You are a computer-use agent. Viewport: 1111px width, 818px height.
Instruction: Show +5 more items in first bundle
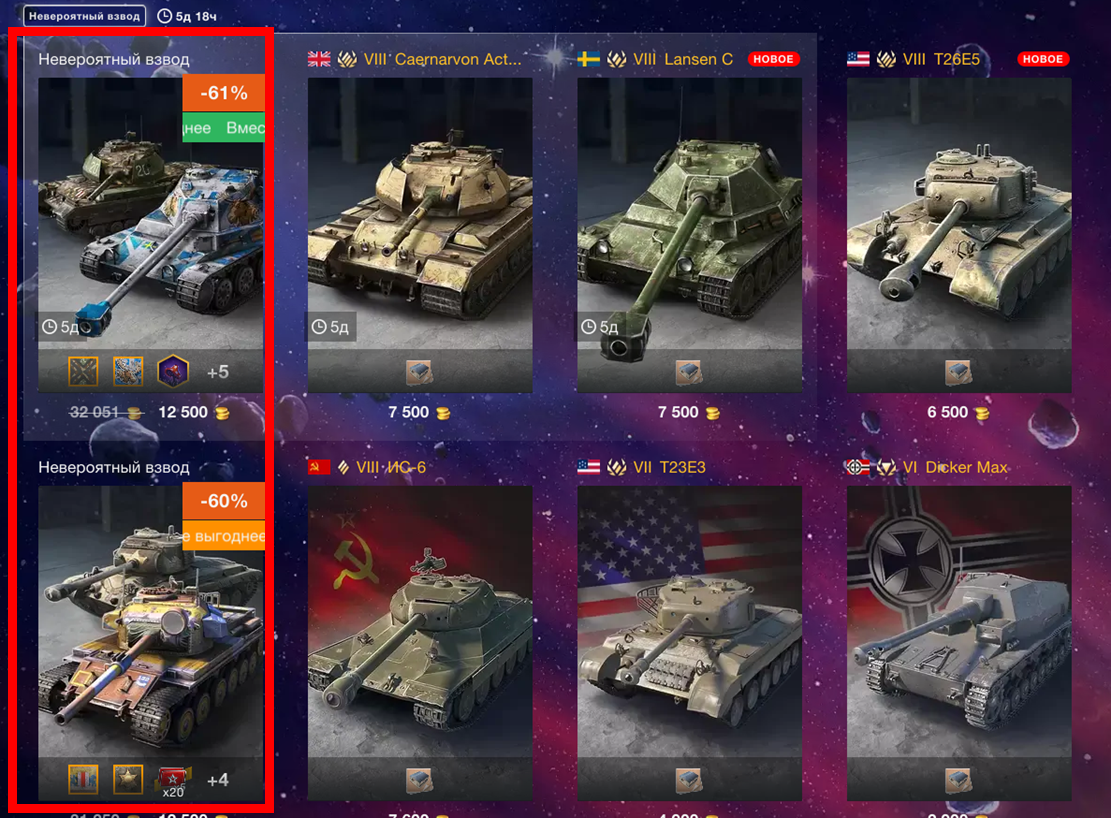(x=218, y=372)
